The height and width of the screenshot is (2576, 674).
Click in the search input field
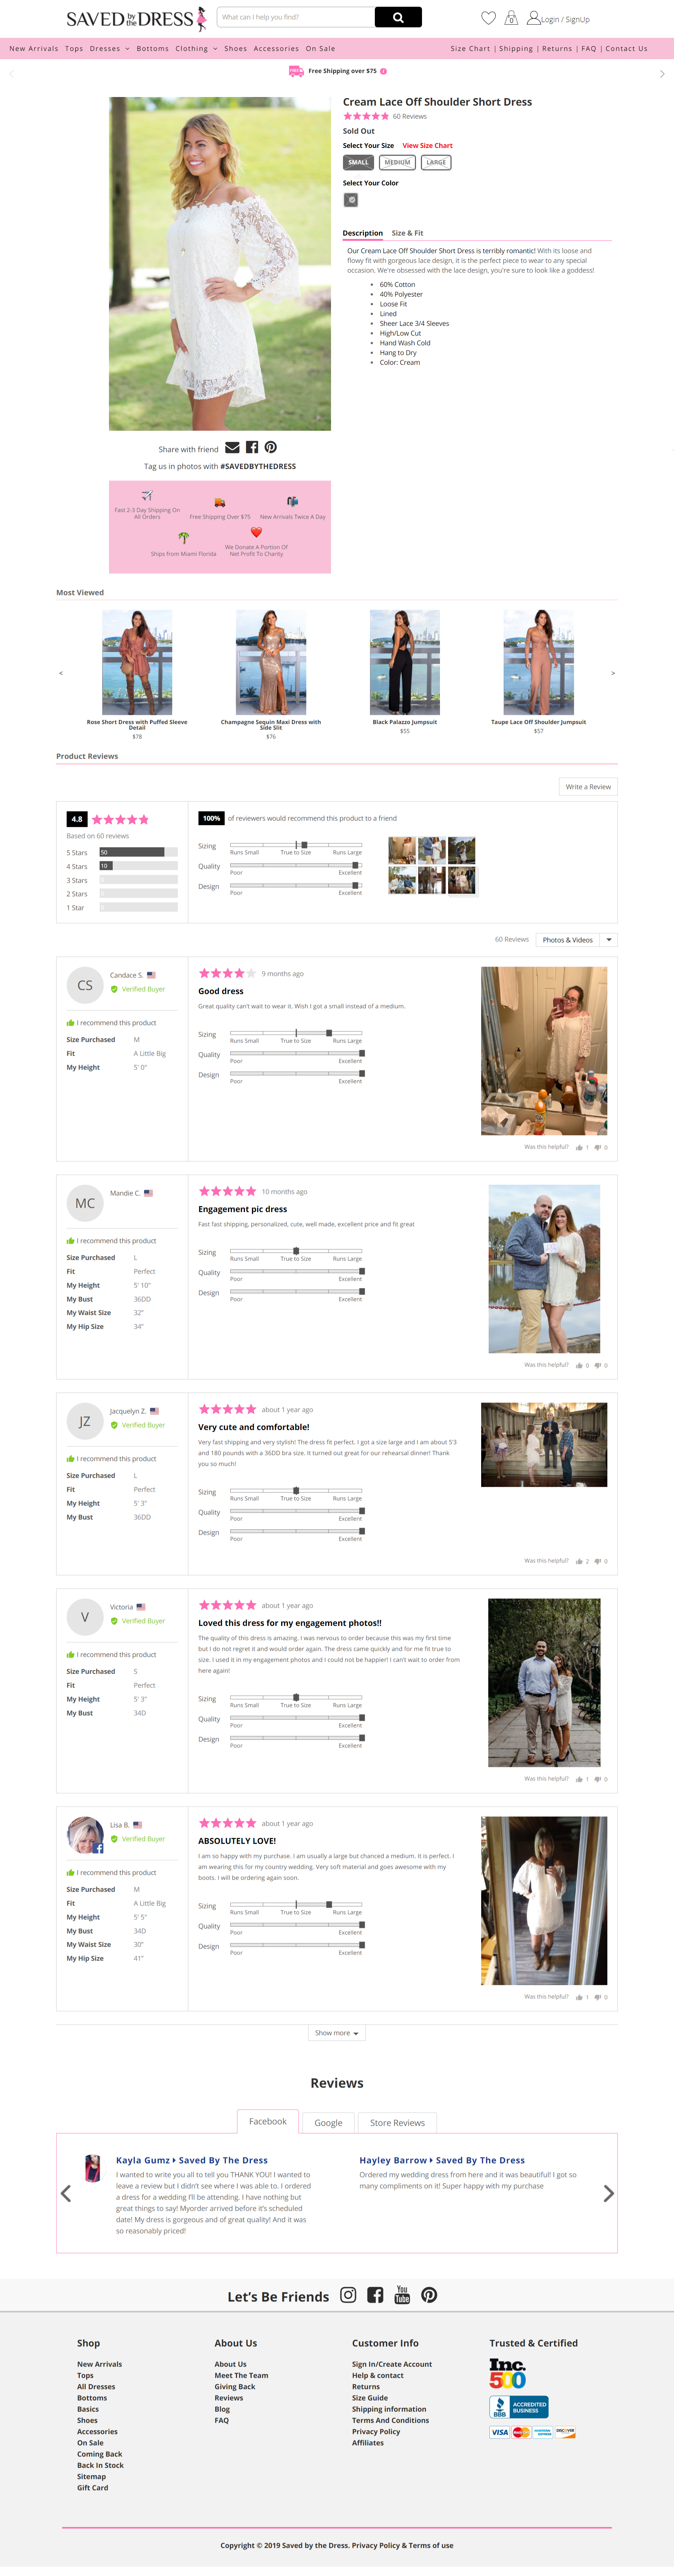[x=296, y=17]
